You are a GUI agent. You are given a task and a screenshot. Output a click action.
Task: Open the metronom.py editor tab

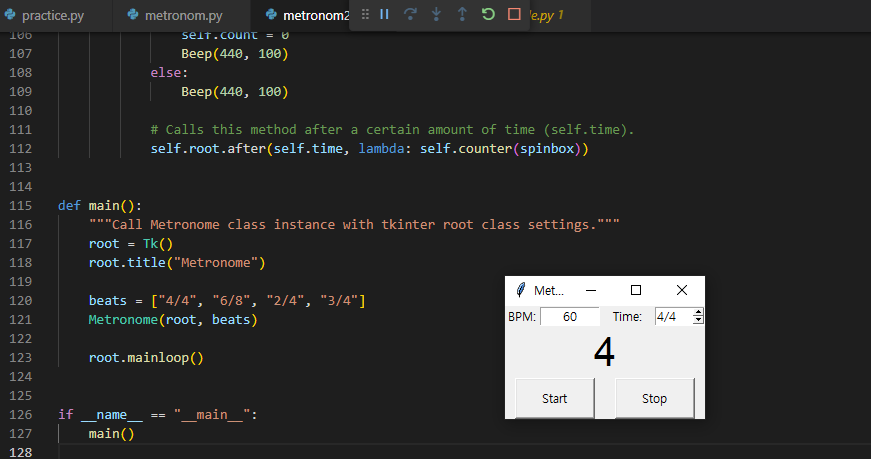[x=185, y=16]
